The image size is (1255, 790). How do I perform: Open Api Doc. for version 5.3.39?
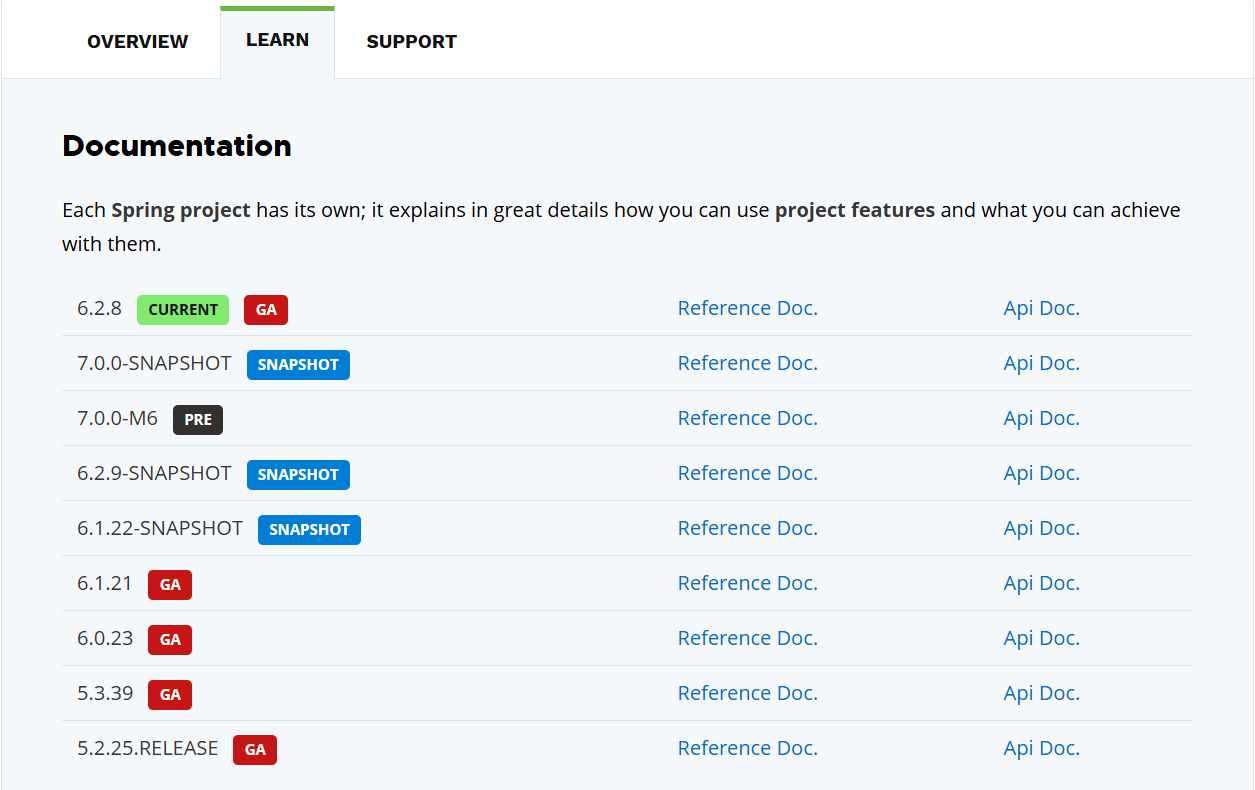pyautogui.click(x=1041, y=693)
